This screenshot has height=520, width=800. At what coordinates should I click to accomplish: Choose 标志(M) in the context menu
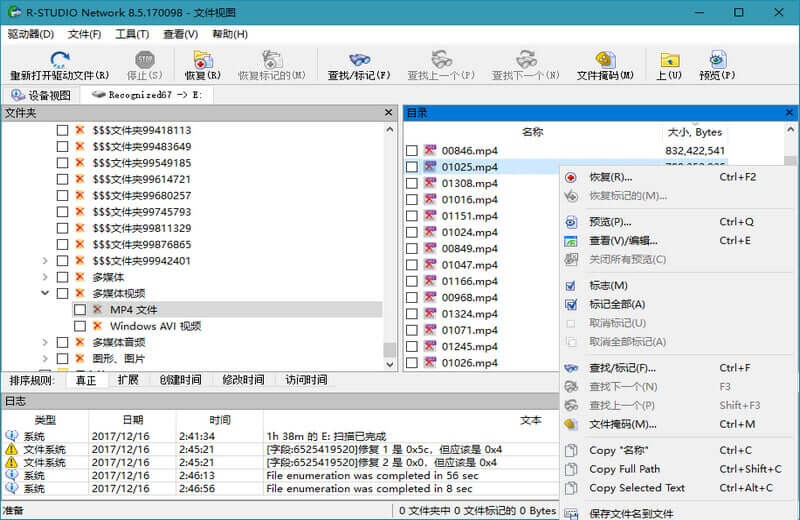[x=608, y=286]
